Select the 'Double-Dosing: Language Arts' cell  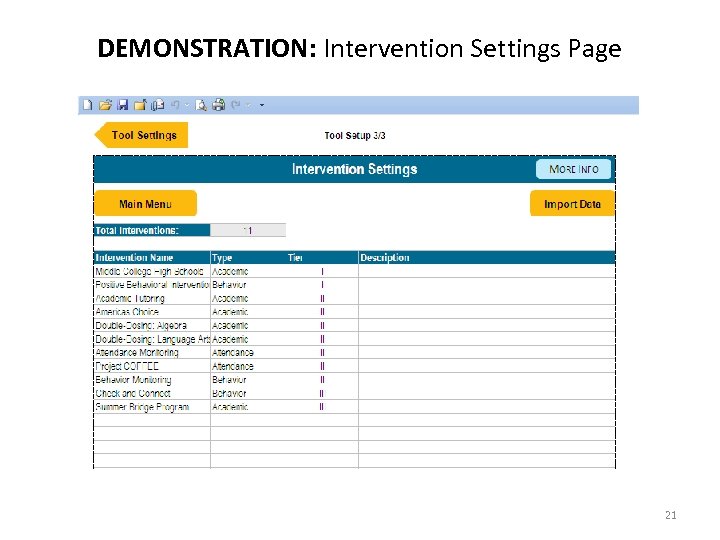(x=152, y=339)
